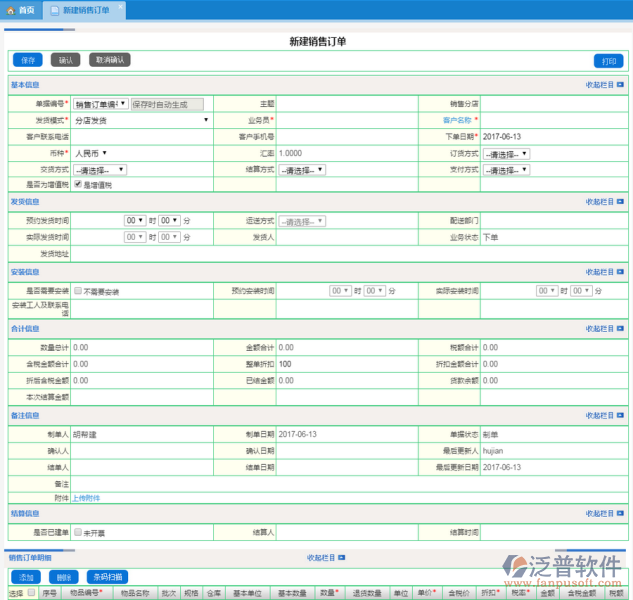The width and height of the screenshot is (633, 600).
Task: Open the 运送方式 dropdown
Action: 302,221
